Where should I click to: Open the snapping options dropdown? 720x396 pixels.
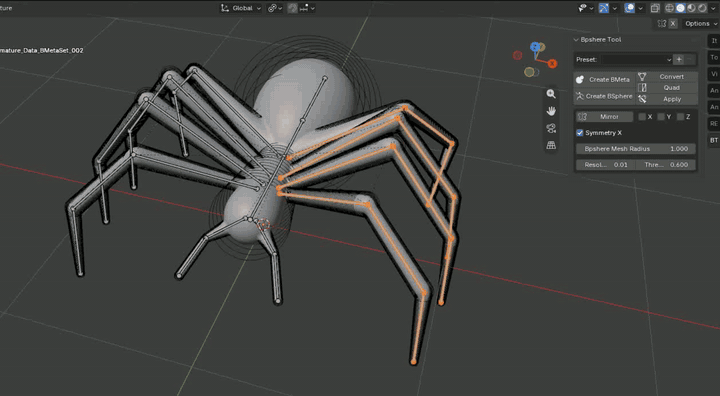(307, 8)
